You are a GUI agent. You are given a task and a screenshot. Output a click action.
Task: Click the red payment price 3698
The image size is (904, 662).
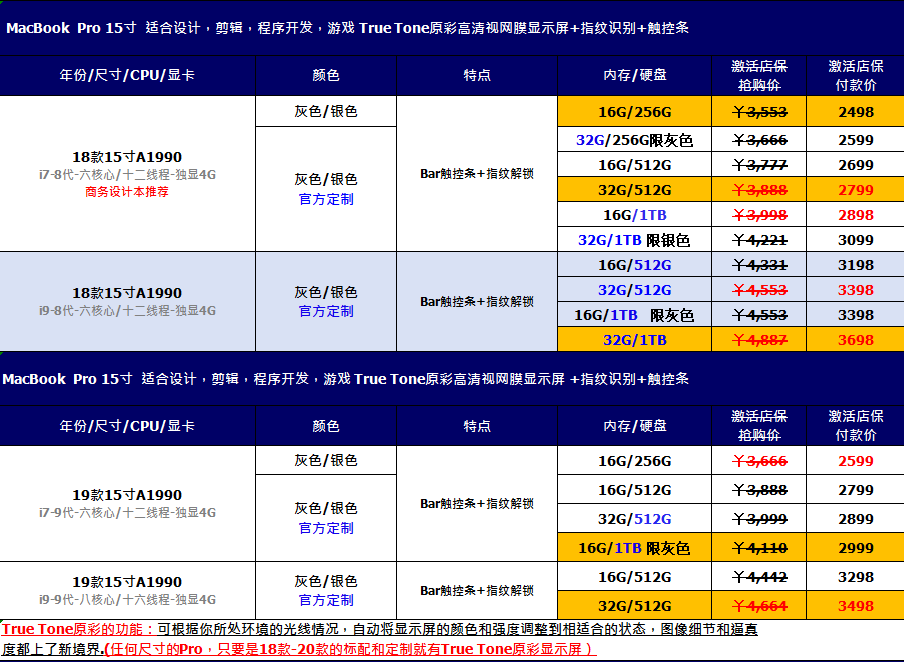[856, 340]
